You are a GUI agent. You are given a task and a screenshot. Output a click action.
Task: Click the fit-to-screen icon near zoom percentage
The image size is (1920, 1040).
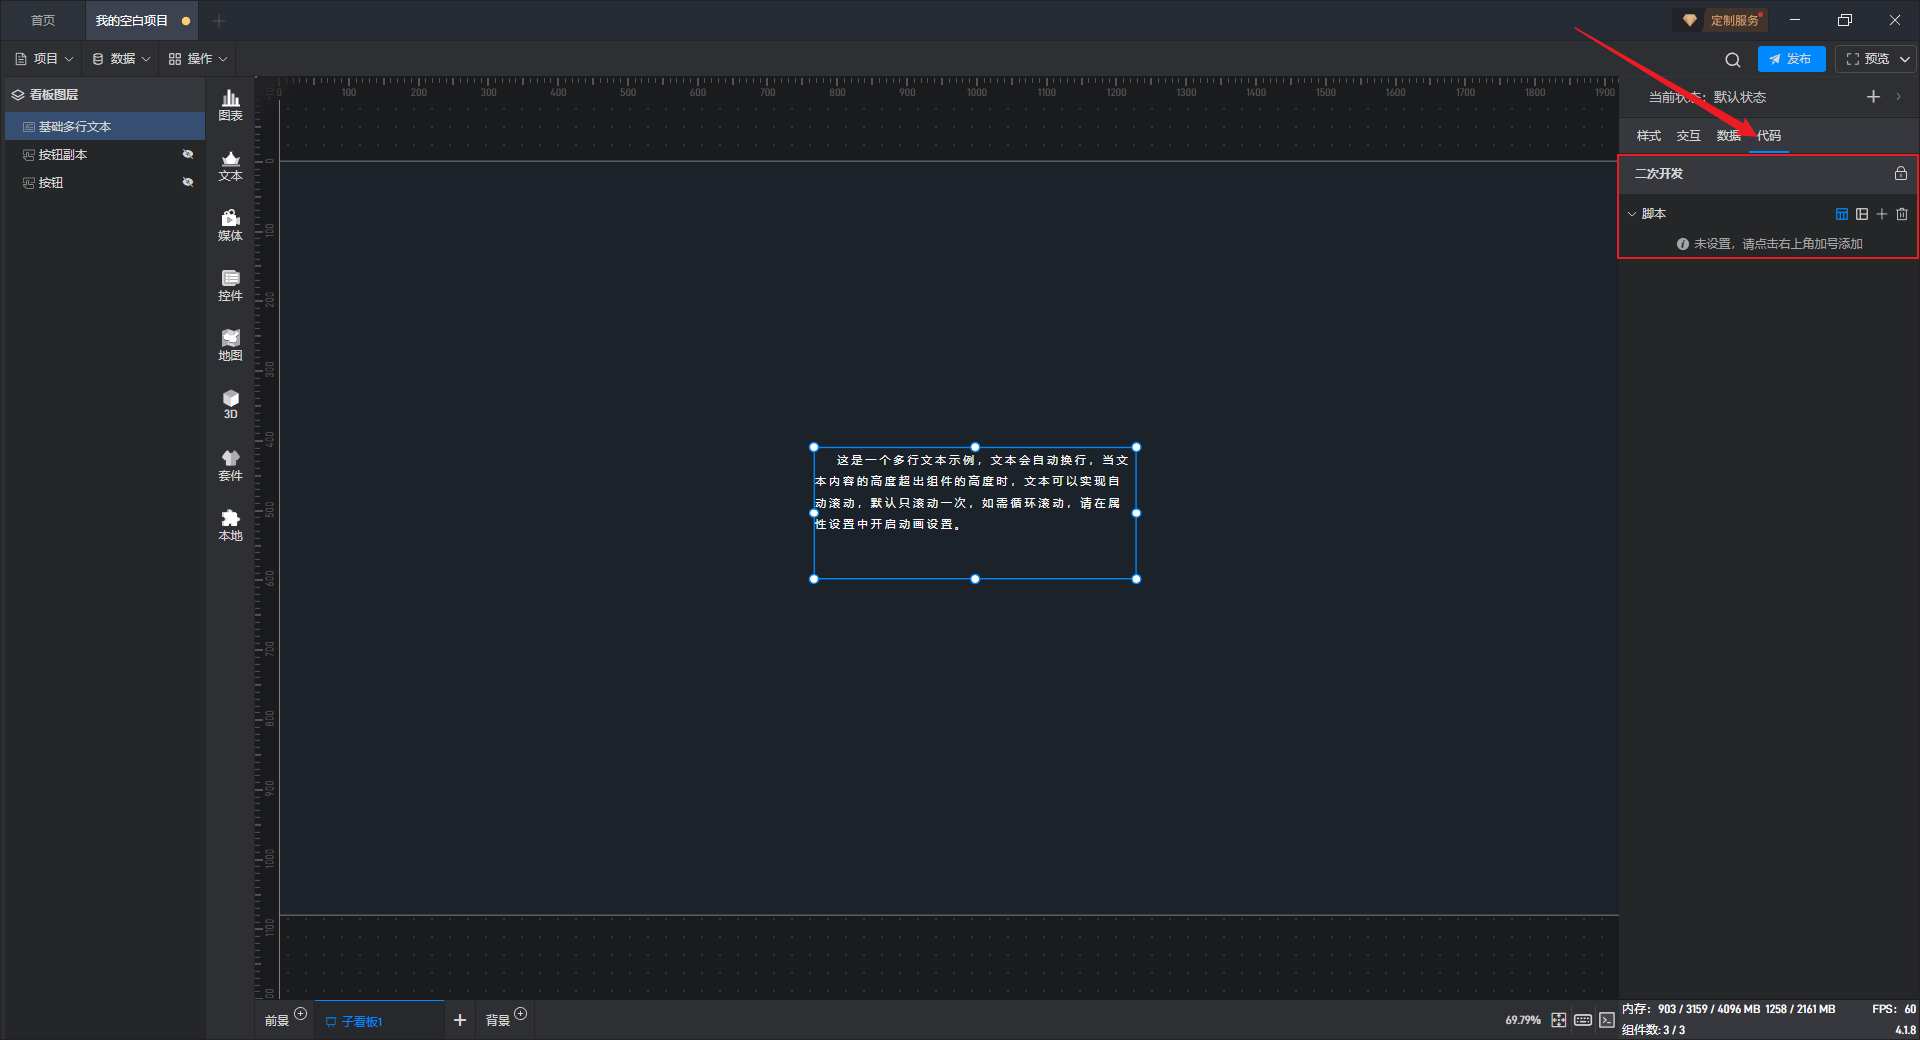pos(1559,1020)
